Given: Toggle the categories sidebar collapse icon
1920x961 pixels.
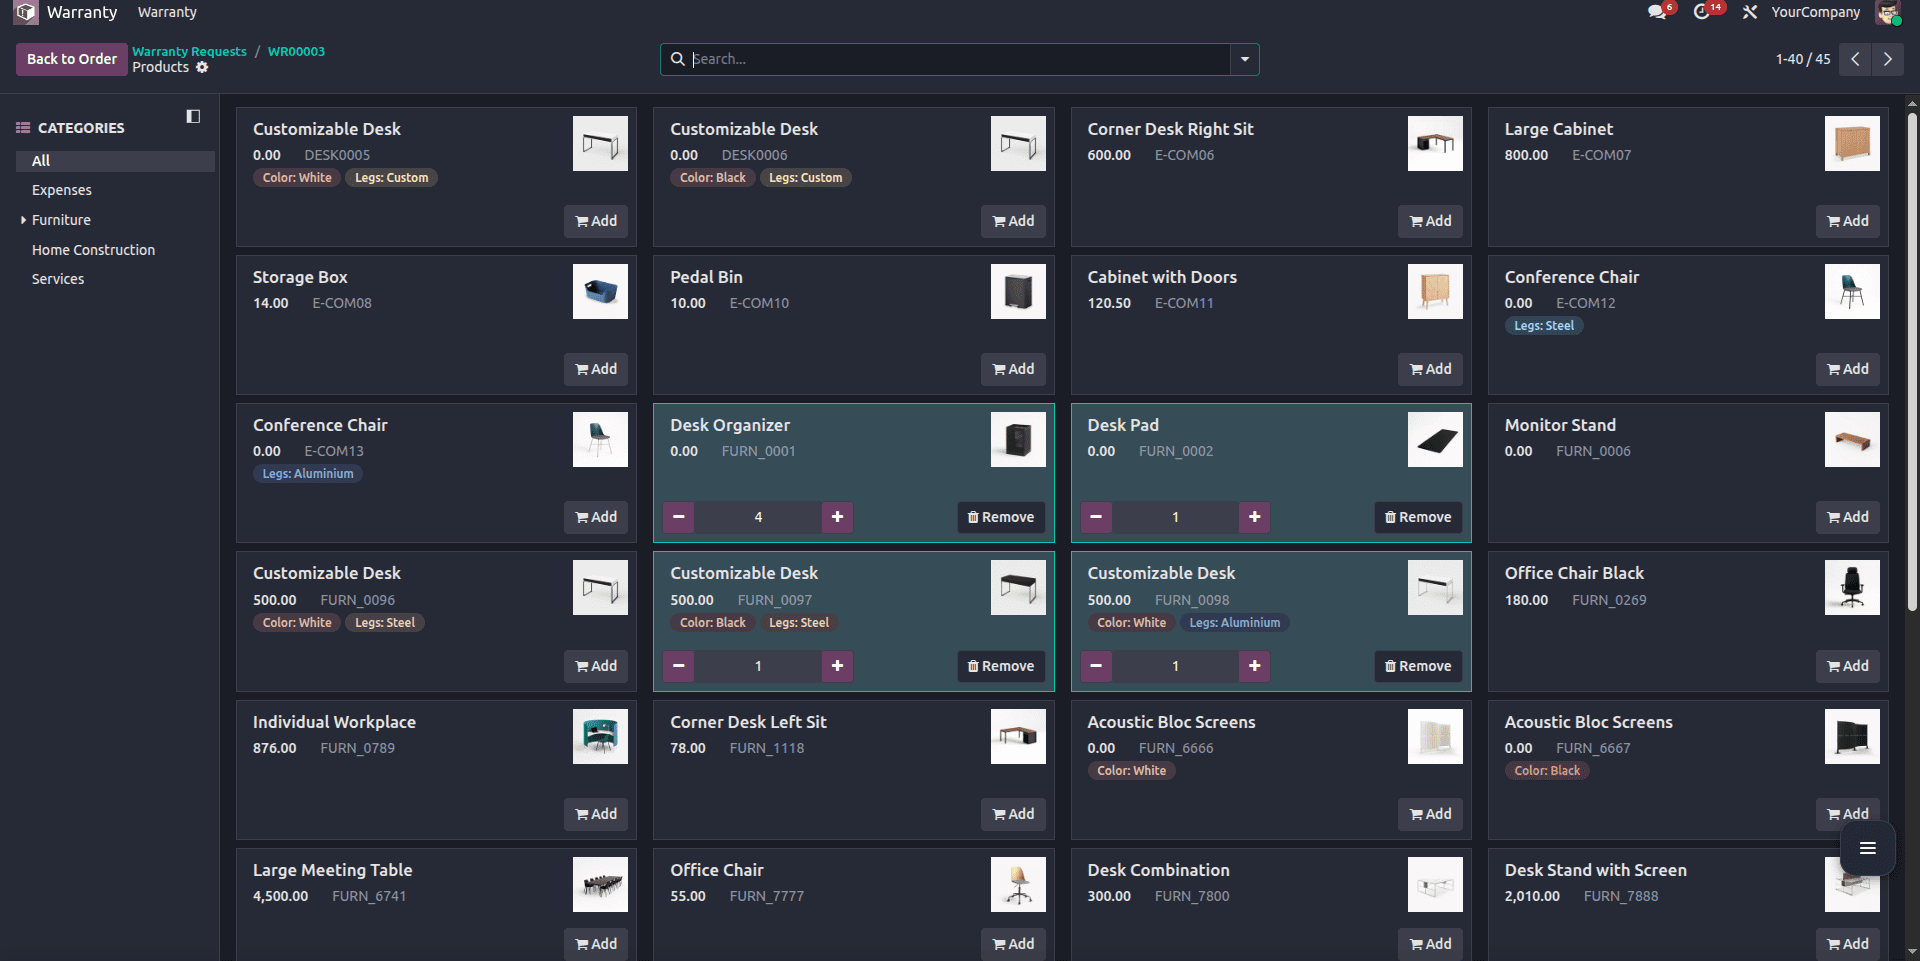Looking at the screenshot, I should coord(192,116).
